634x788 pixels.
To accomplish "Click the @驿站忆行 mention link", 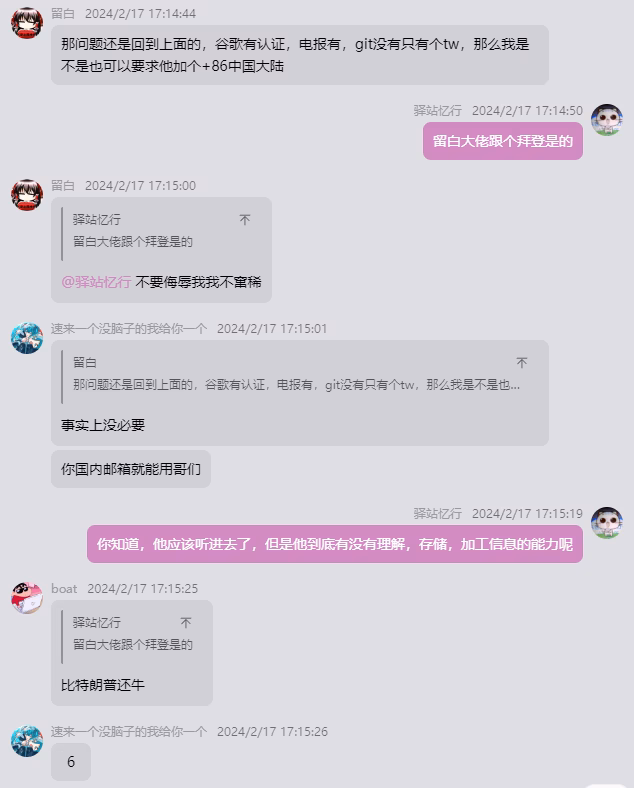I will coord(96,282).
